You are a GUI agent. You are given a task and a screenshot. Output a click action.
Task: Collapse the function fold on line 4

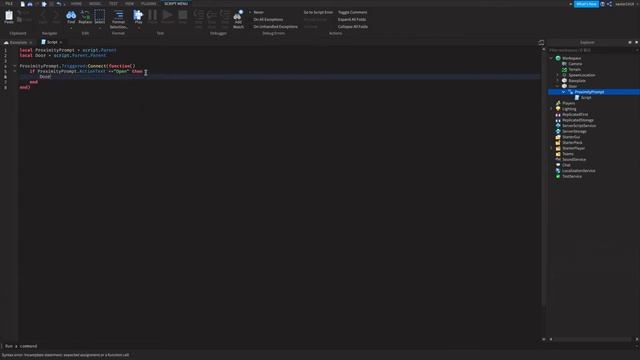click(15, 66)
